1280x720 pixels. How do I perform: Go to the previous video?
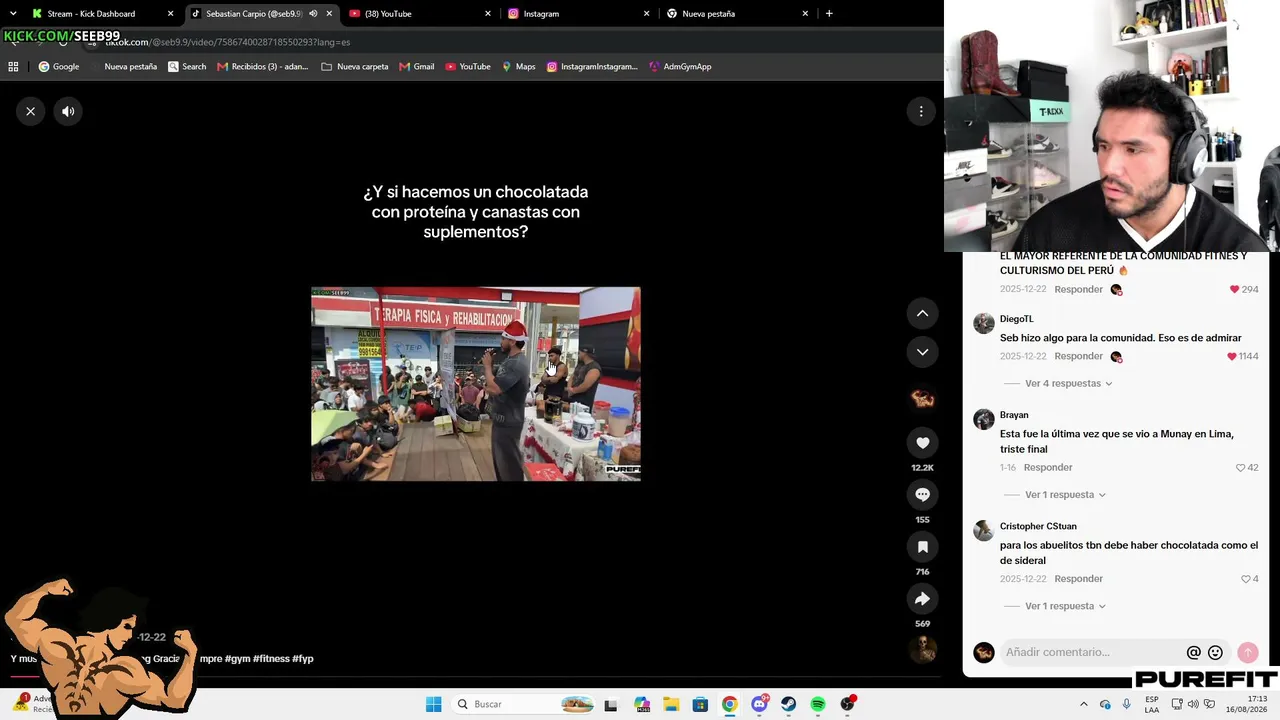point(922,313)
